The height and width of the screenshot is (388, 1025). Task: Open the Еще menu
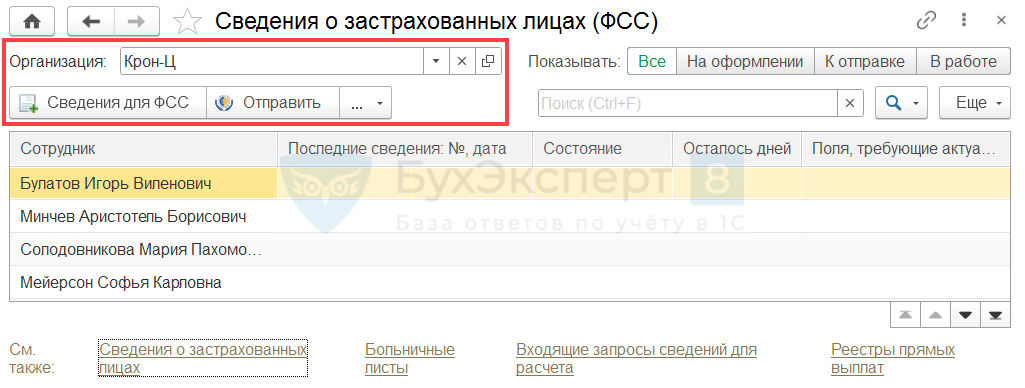[975, 103]
